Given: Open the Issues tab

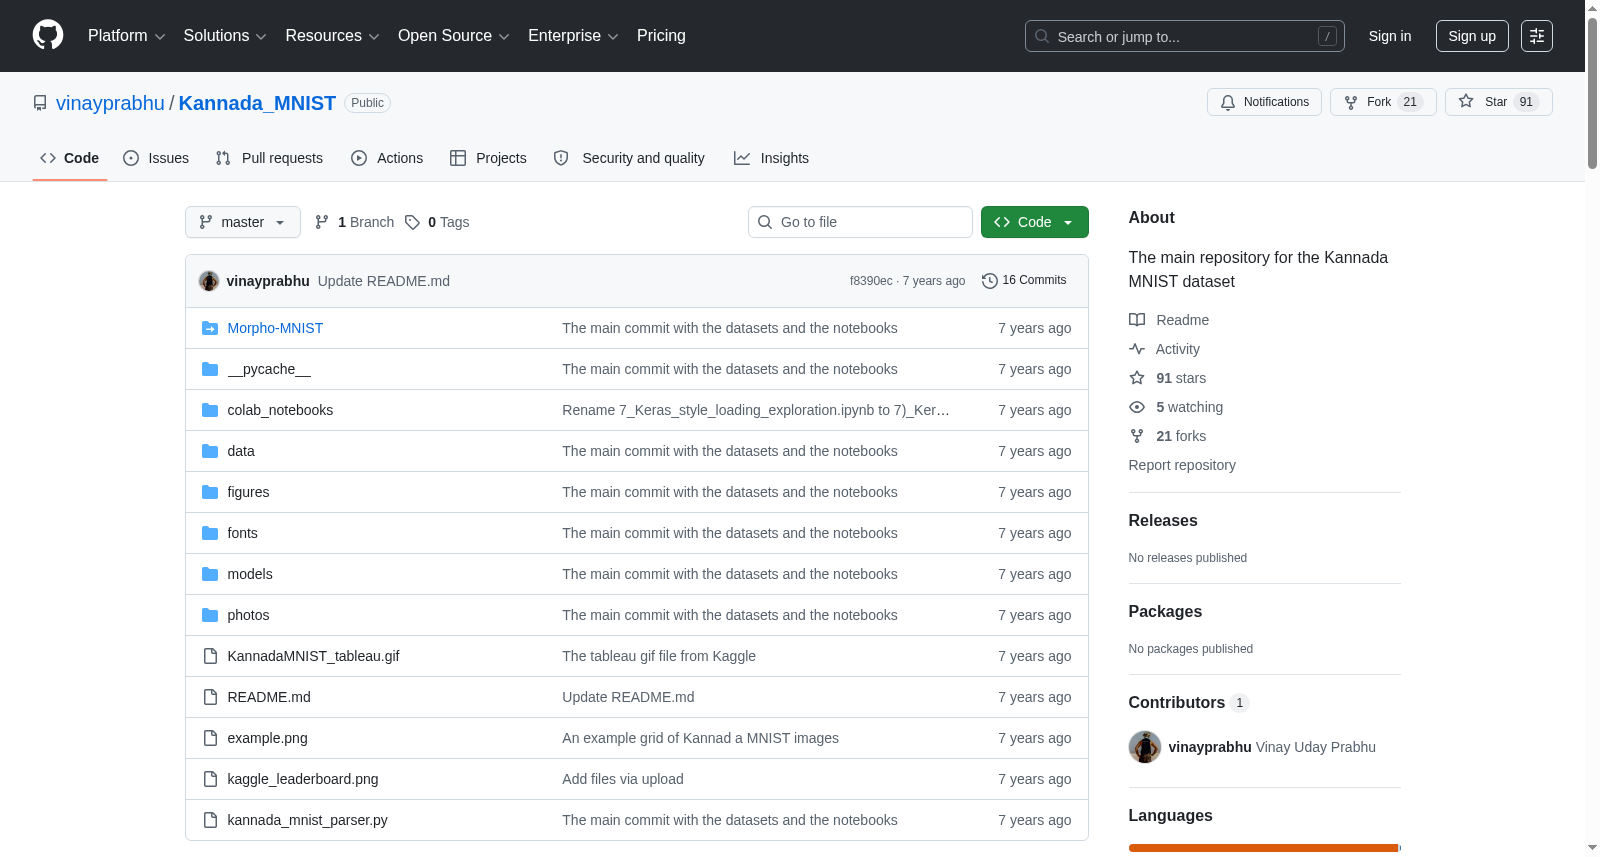Looking at the screenshot, I should pos(156,158).
